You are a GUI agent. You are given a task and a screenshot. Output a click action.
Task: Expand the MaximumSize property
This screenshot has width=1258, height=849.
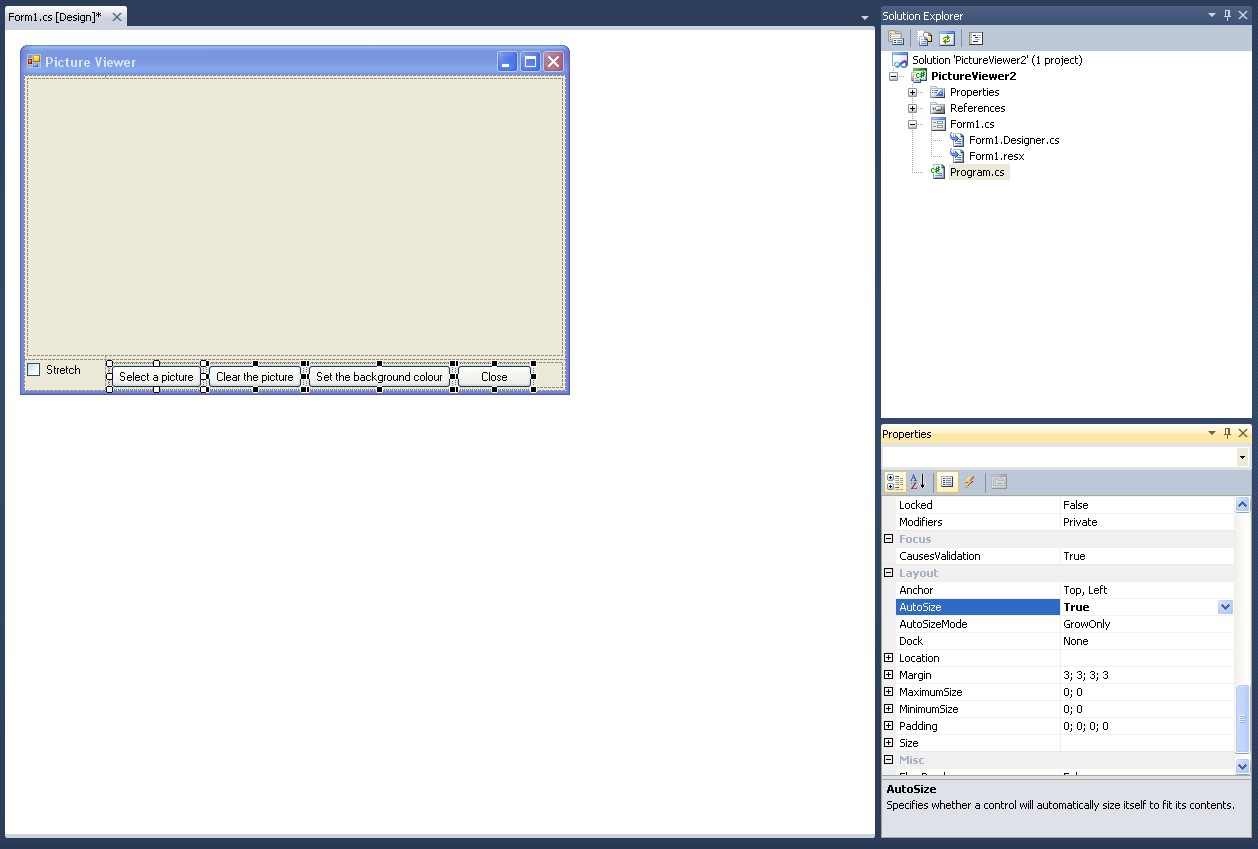coord(889,692)
